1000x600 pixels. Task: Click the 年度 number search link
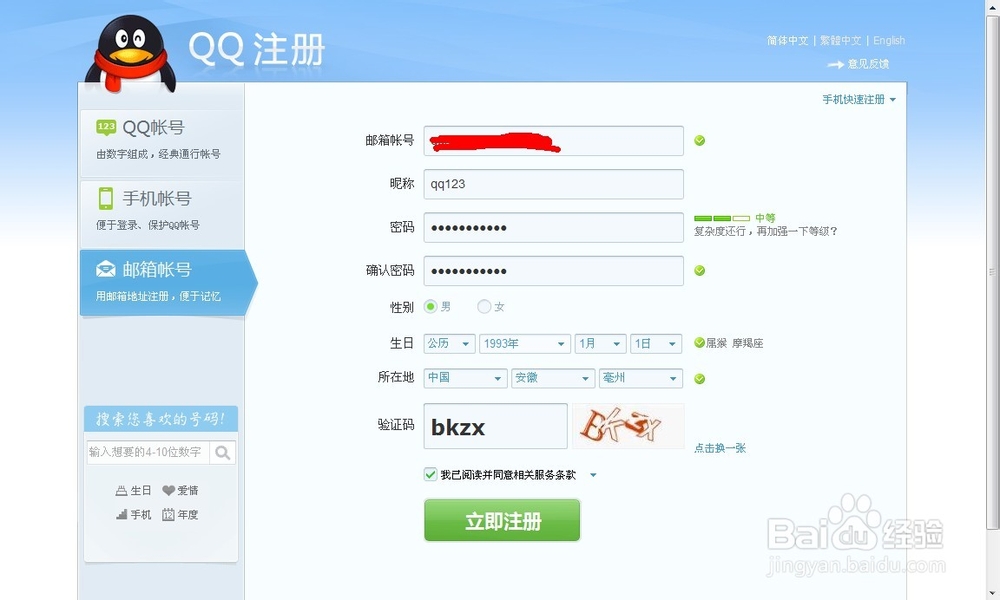tap(188, 515)
